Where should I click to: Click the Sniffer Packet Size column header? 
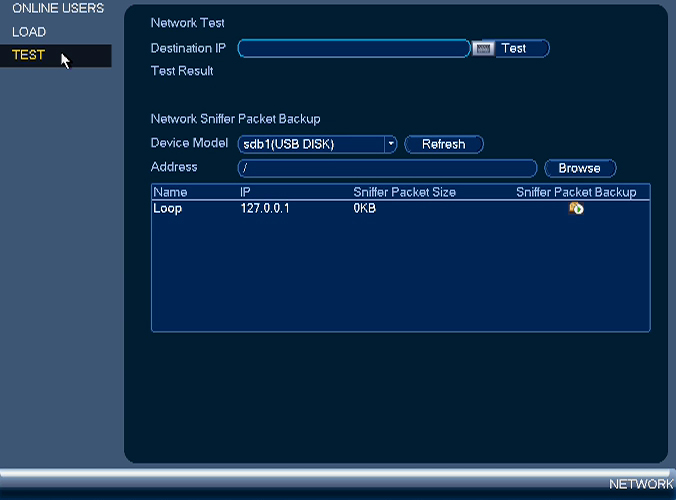tap(404, 192)
